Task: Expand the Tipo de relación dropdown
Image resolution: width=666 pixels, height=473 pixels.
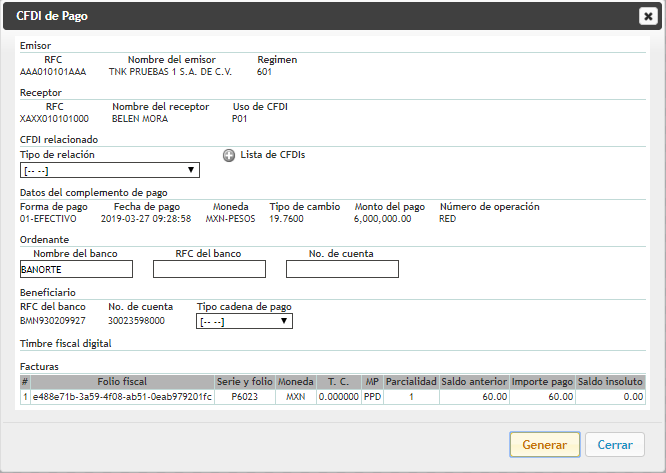Action: (110, 170)
